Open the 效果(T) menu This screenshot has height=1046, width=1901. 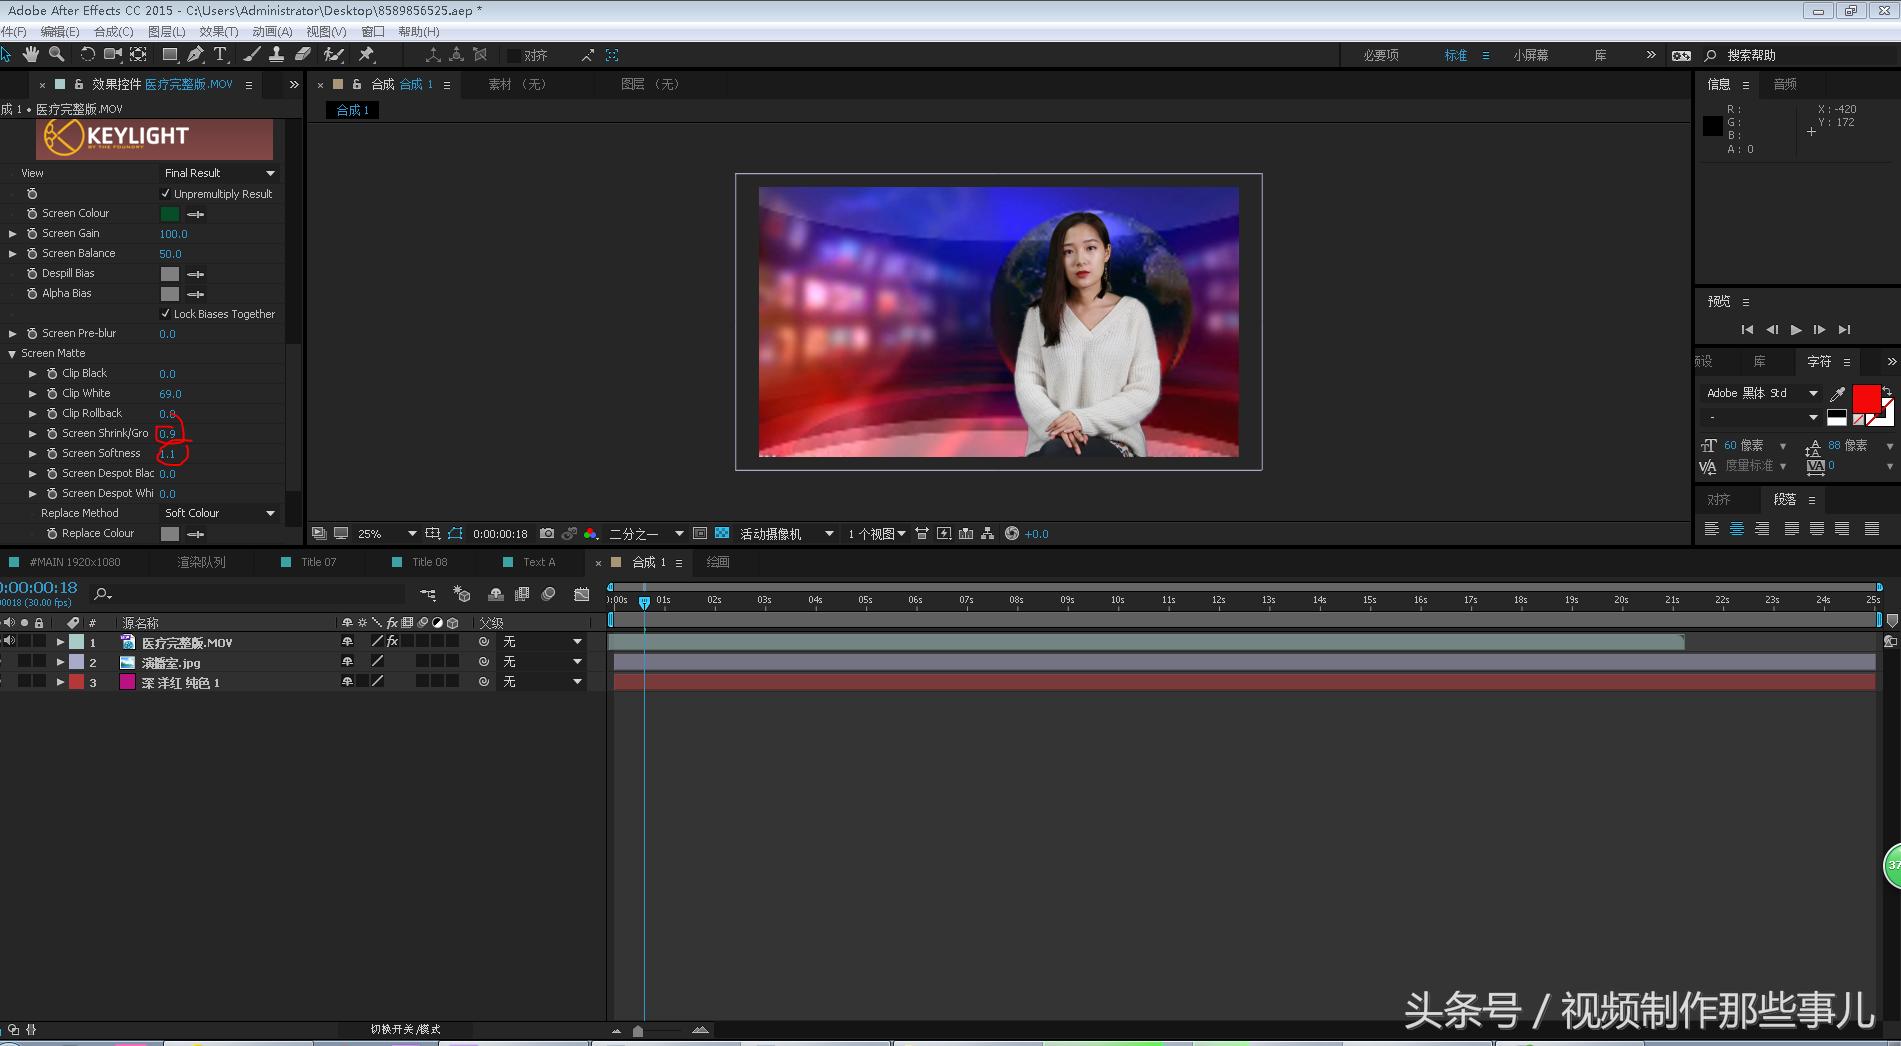[218, 32]
